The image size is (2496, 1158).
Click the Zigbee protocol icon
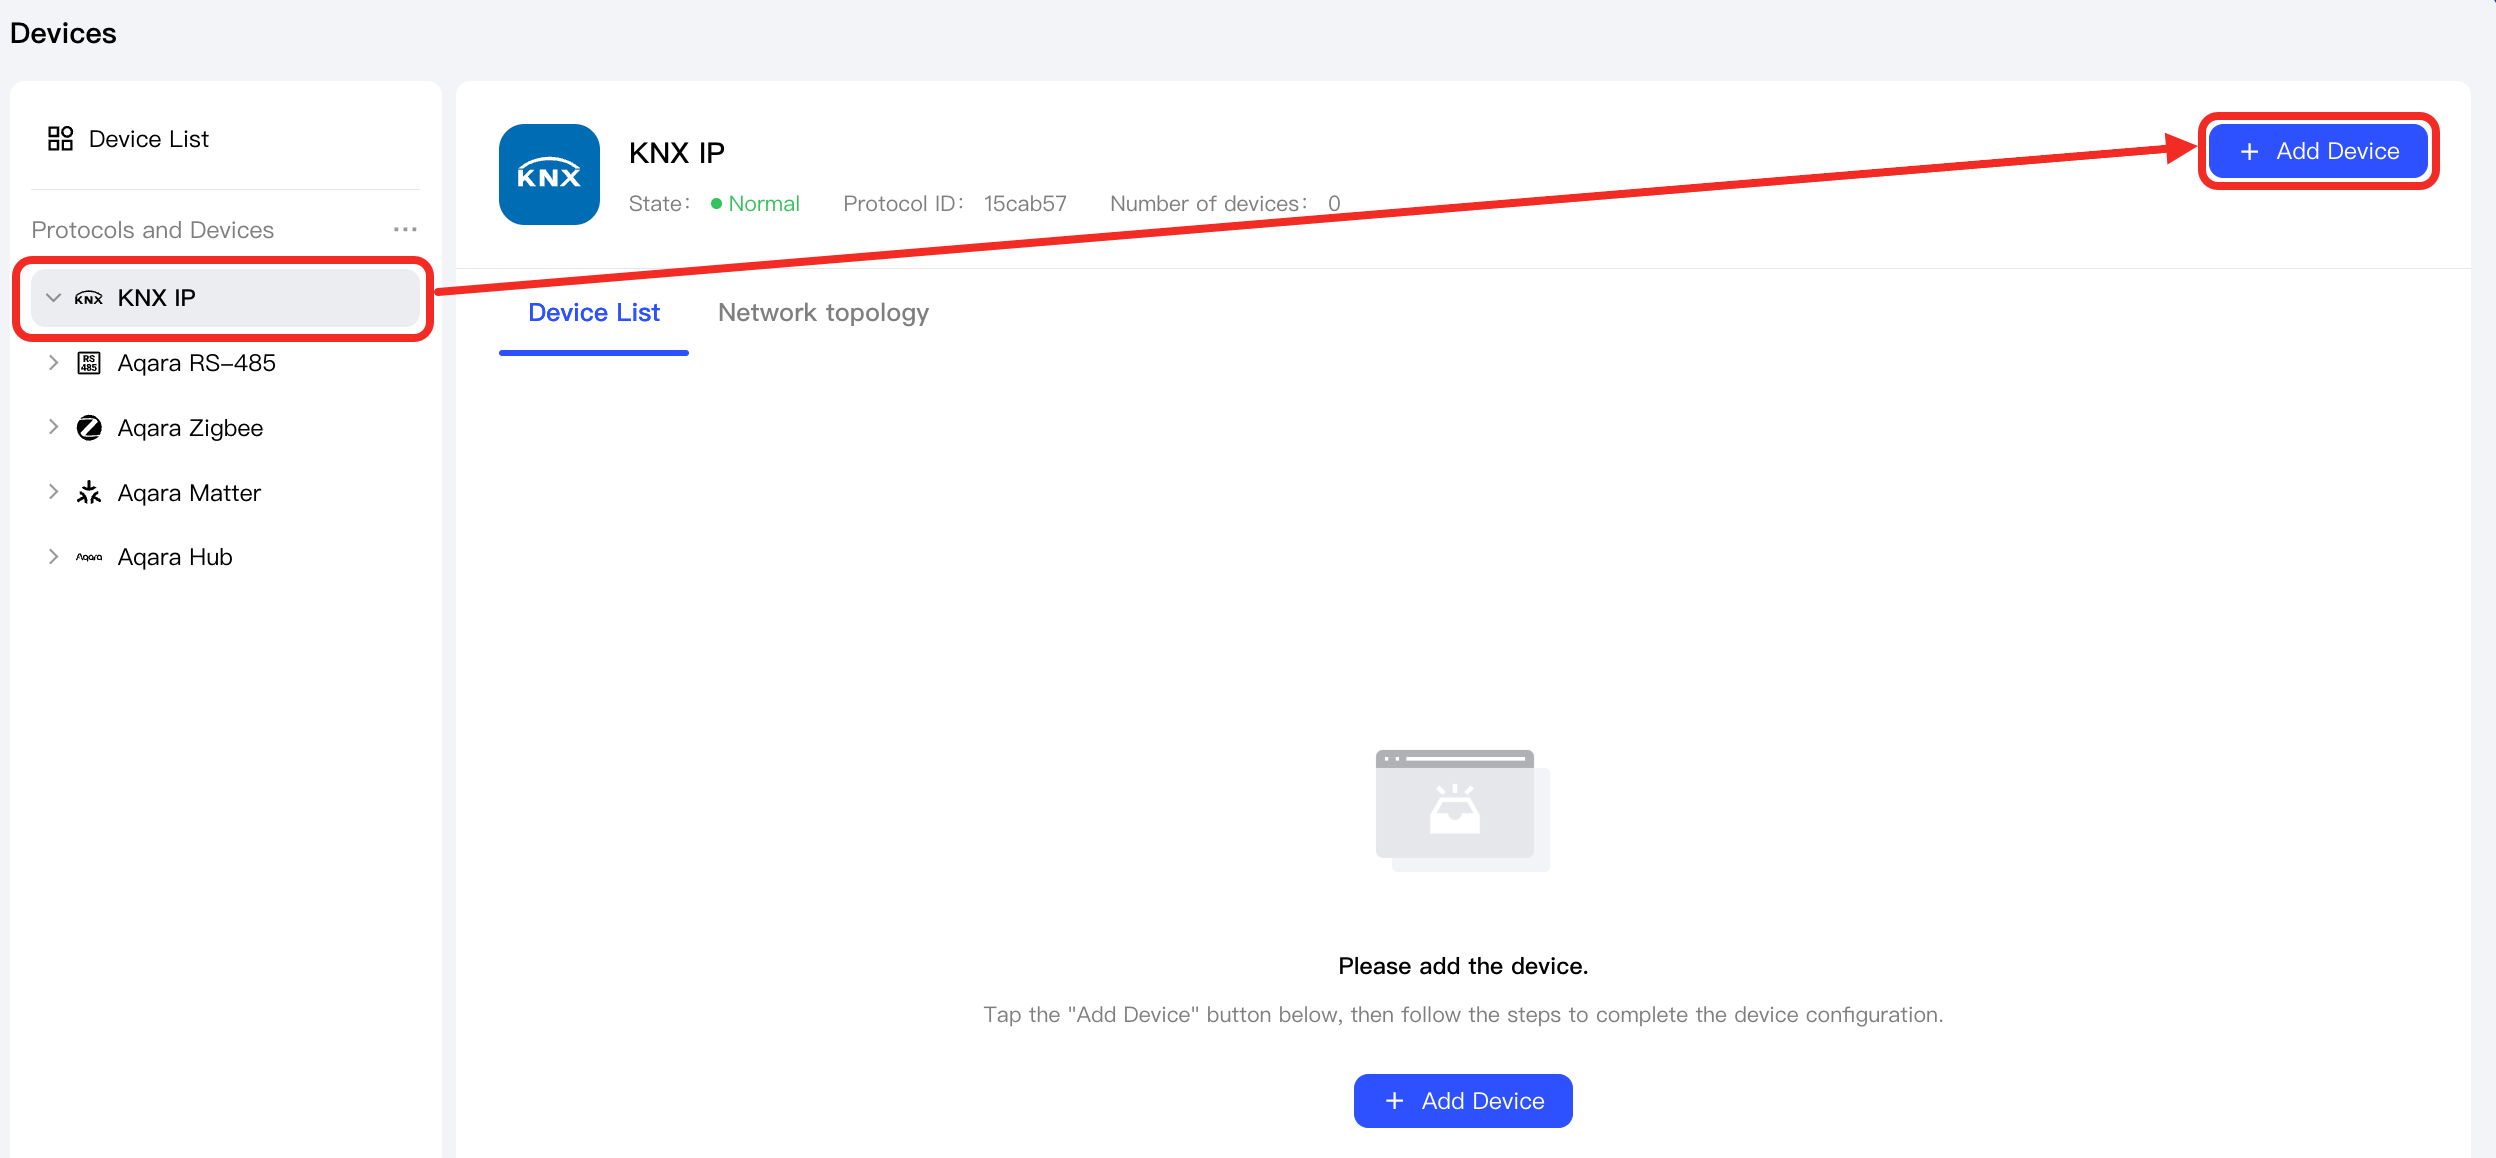tap(89, 428)
